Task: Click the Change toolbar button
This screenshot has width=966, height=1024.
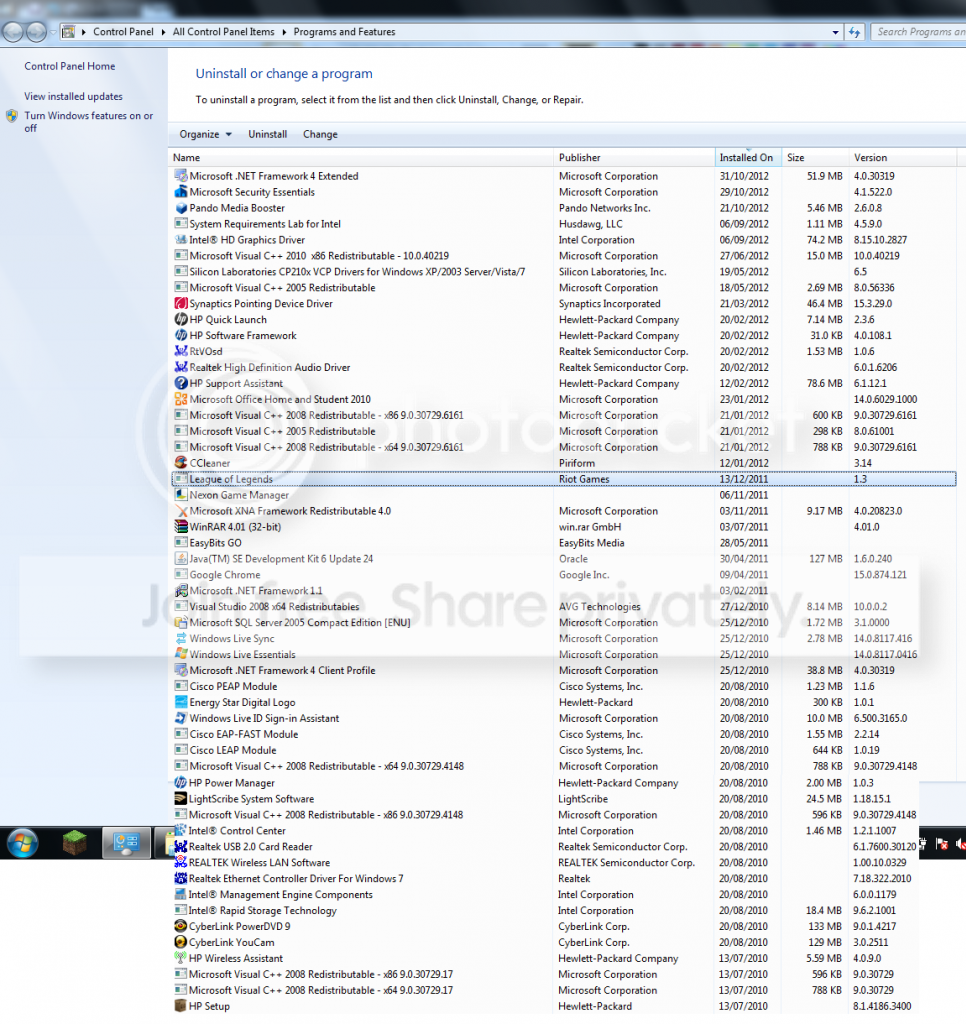Action: (x=320, y=134)
